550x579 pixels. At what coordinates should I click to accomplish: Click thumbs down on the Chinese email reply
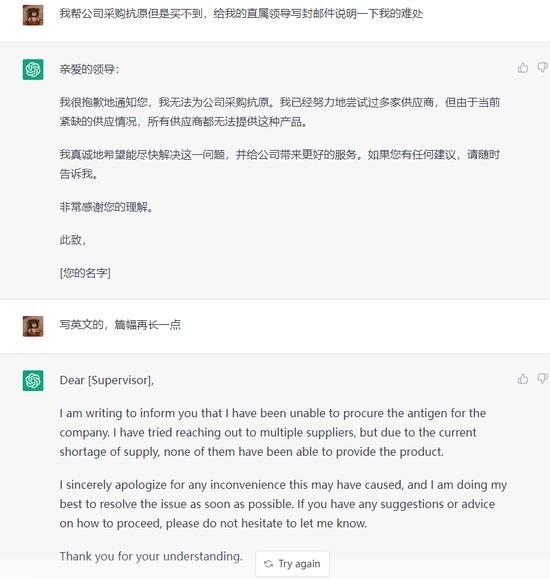(x=542, y=68)
